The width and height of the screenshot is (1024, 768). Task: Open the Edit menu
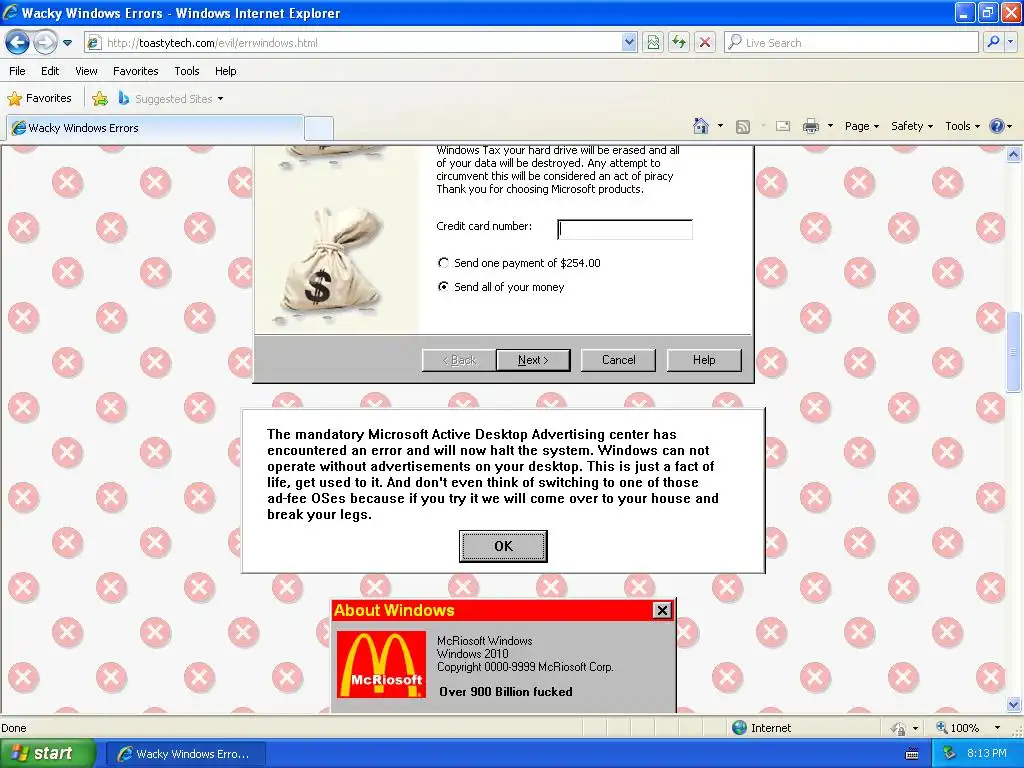click(50, 71)
